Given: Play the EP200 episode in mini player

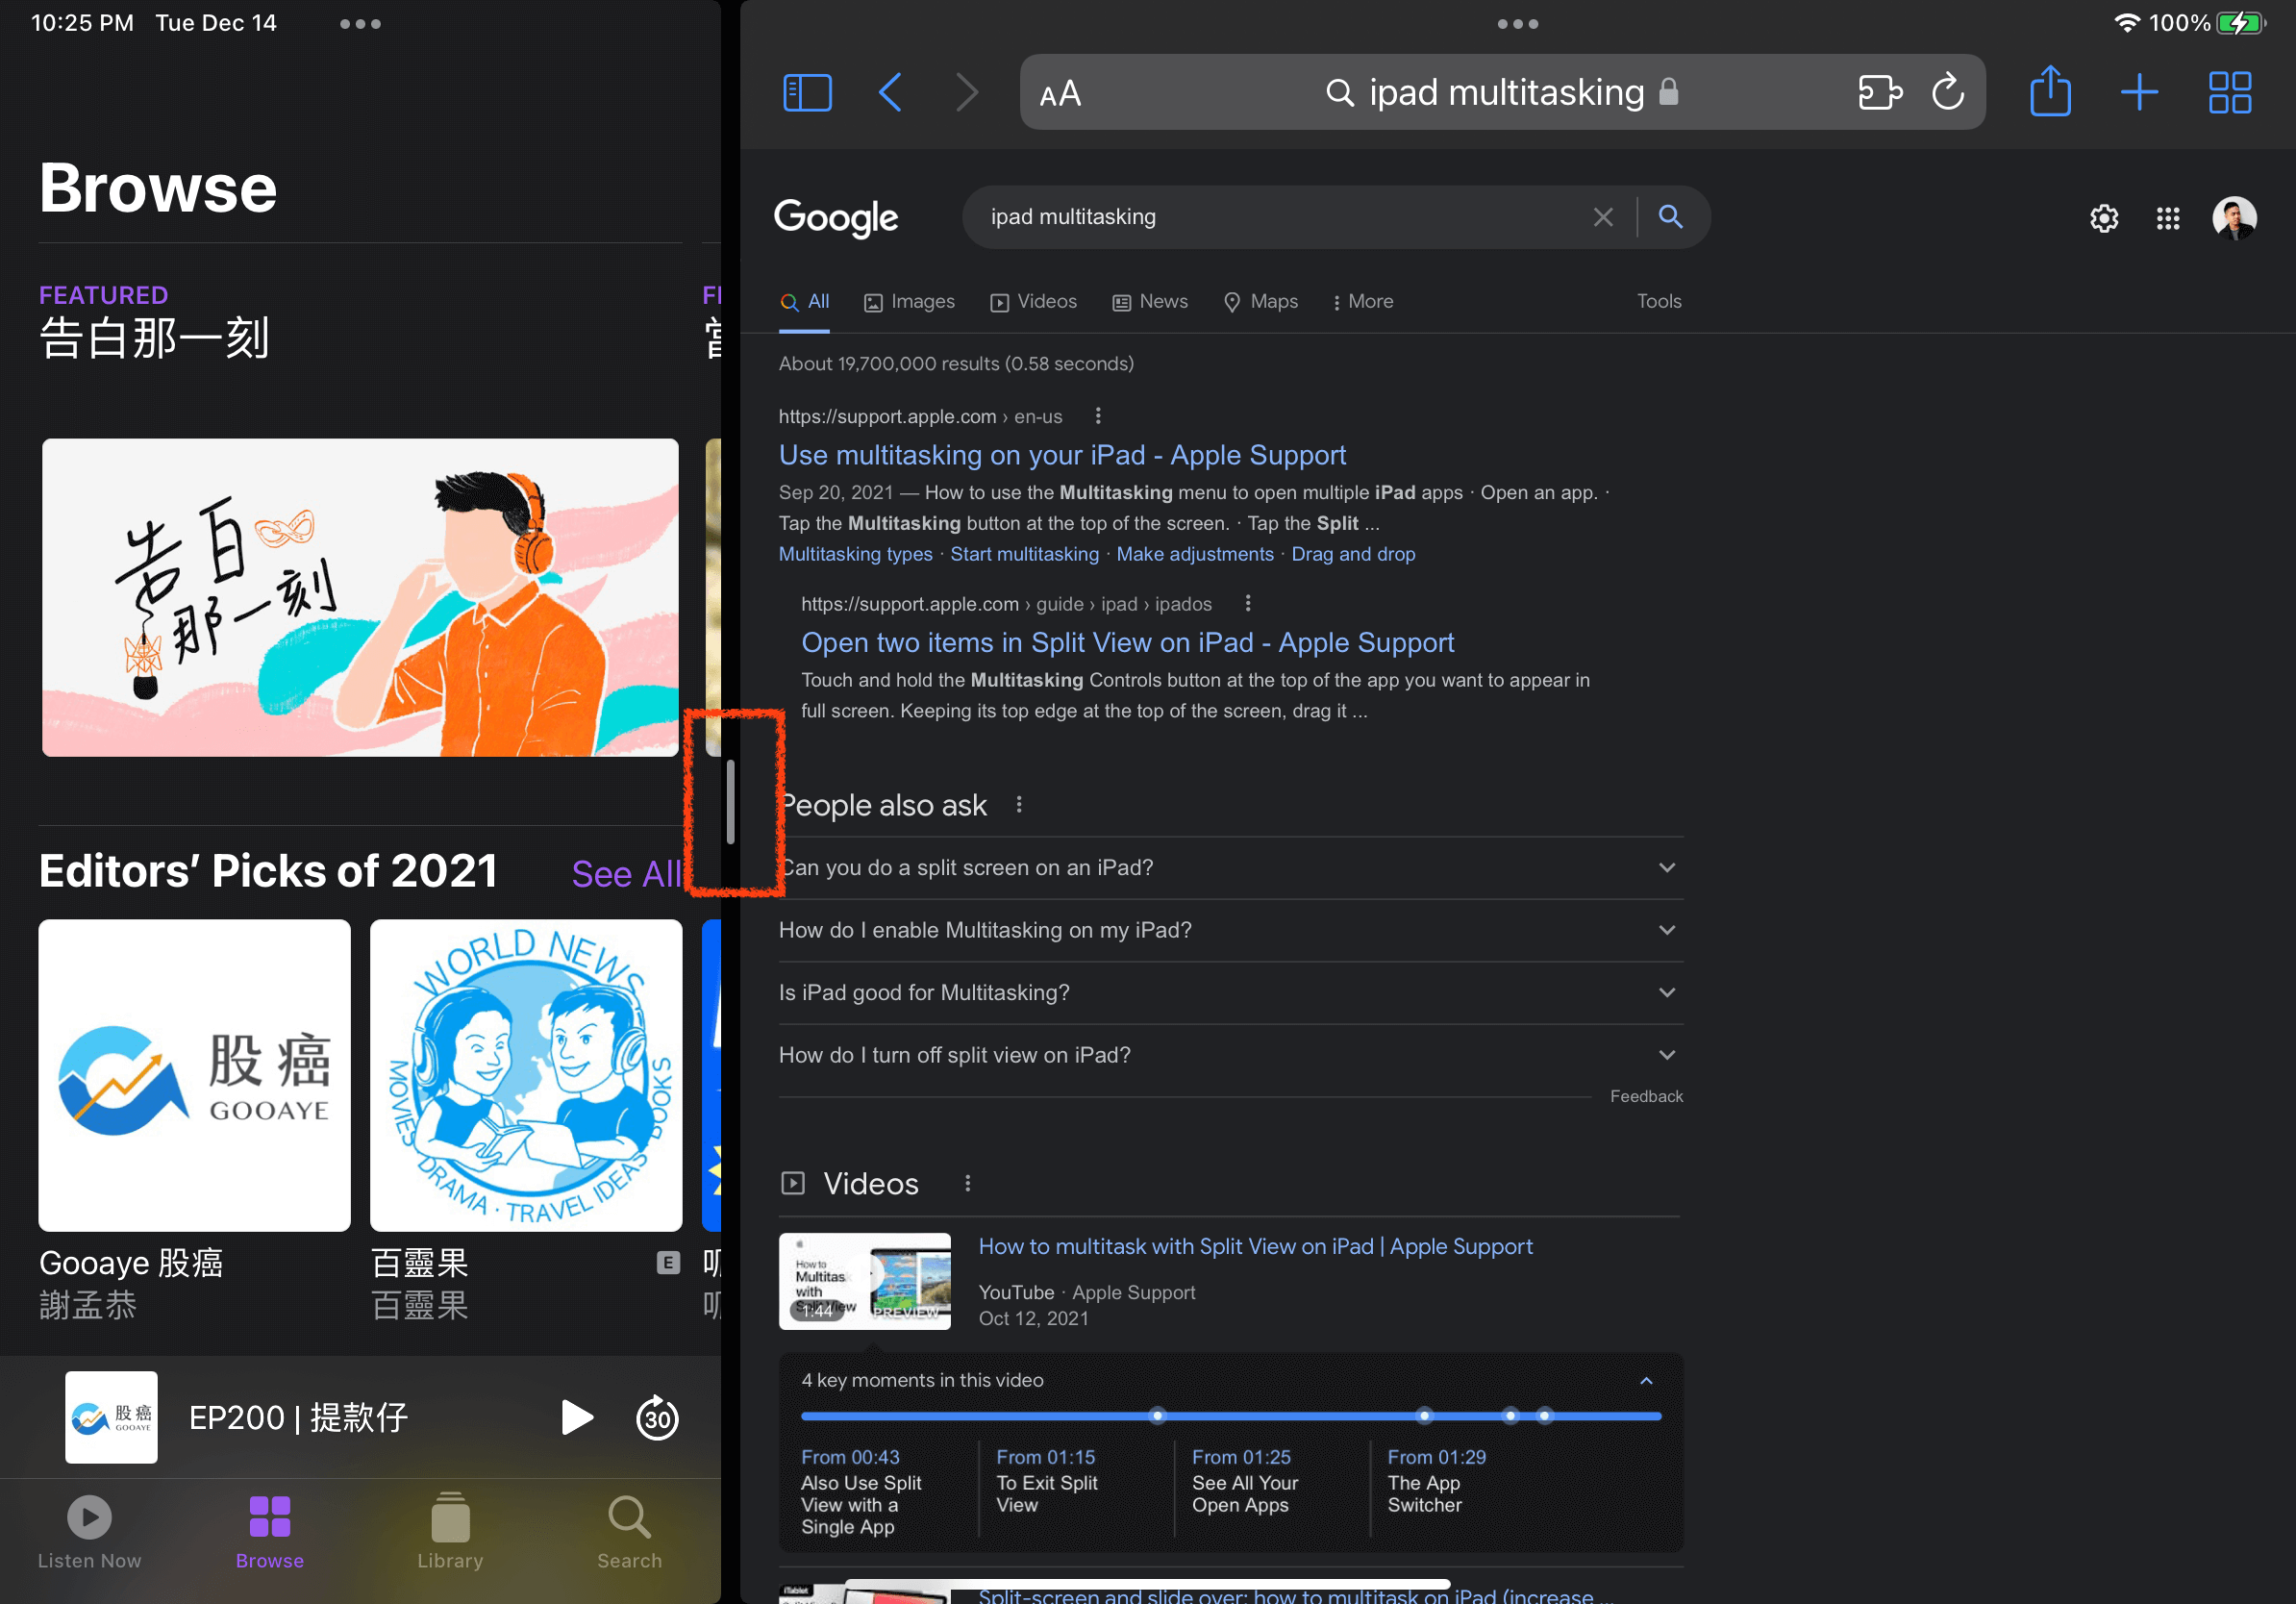Looking at the screenshot, I should pos(577,1417).
